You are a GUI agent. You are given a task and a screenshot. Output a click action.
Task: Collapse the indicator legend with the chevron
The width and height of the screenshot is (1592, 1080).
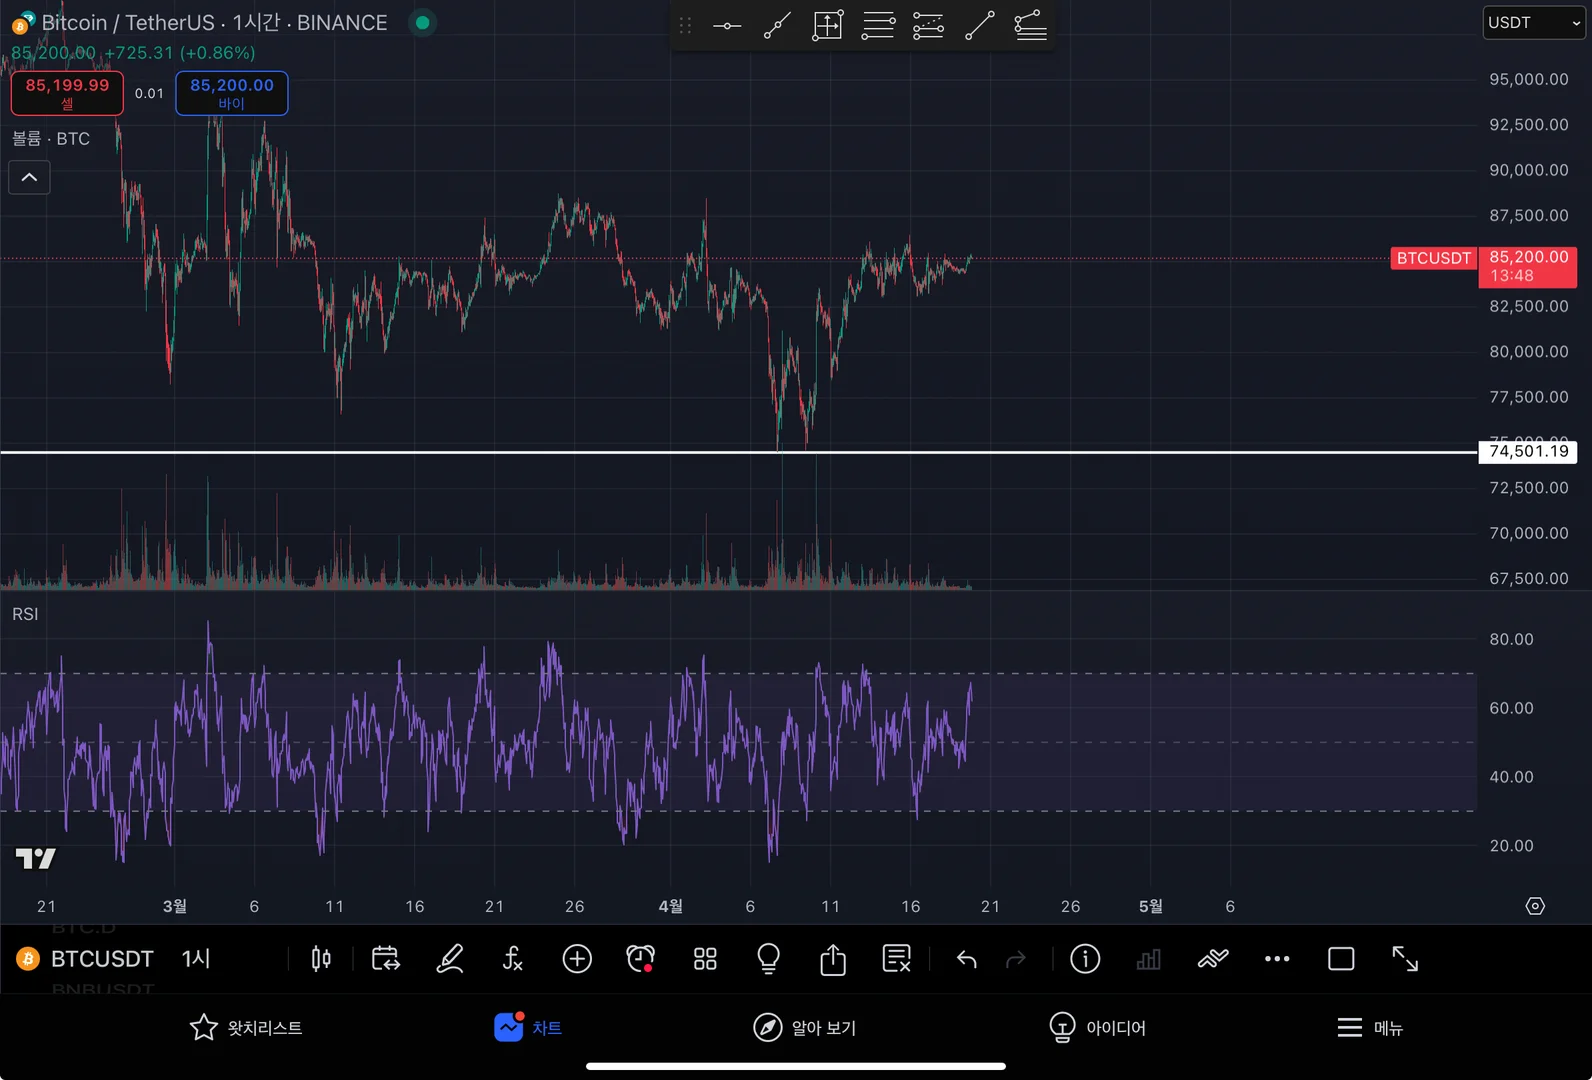click(29, 177)
